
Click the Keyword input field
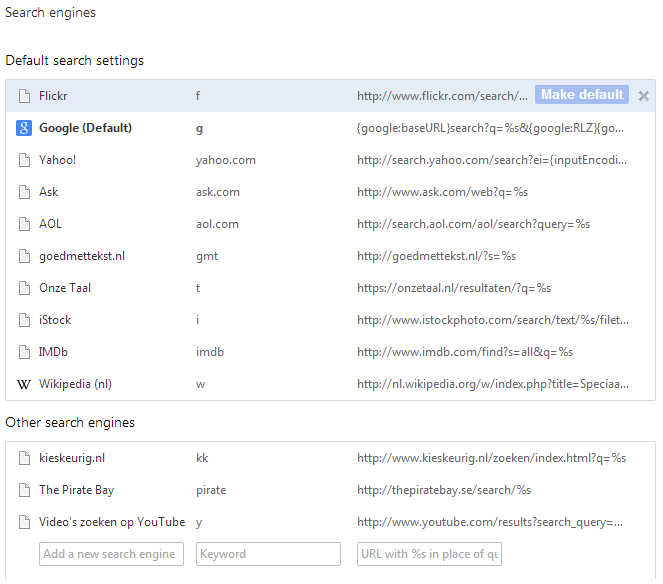tap(268, 554)
